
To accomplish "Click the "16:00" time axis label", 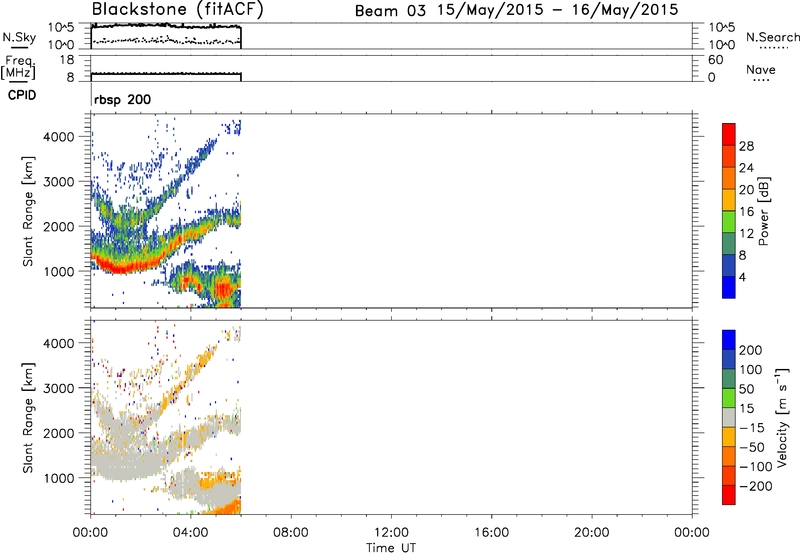I will pyautogui.click(x=491, y=533).
